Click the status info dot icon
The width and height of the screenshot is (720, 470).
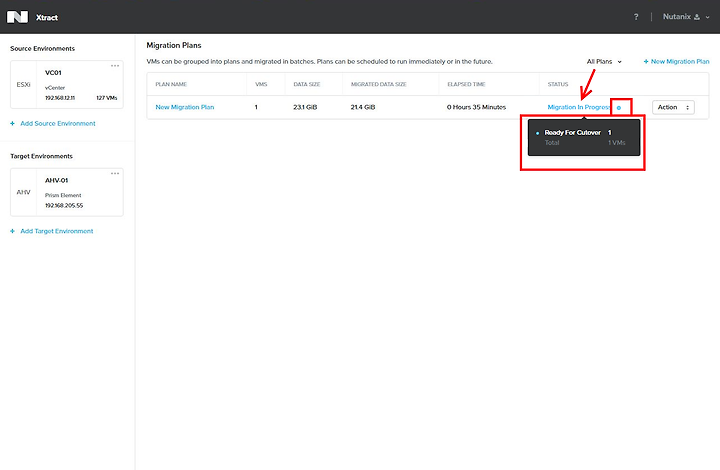(x=619, y=108)
